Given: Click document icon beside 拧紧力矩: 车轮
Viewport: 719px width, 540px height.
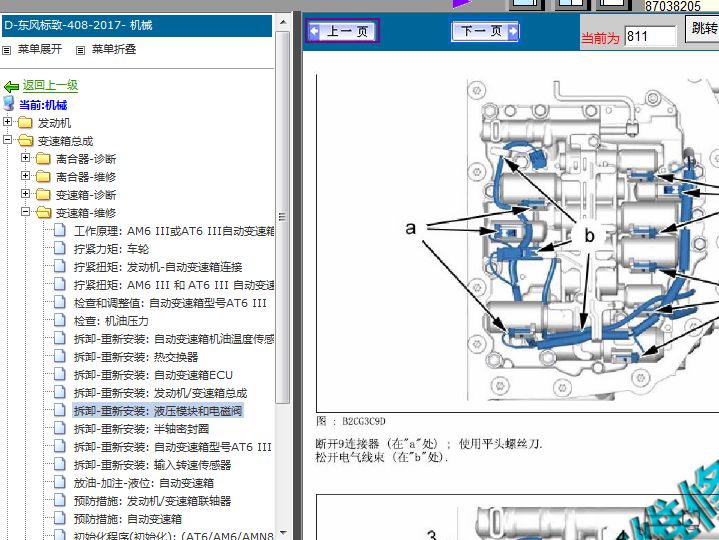Looking at the screenshot, I should pyautogui.click(x=60, y=248).
